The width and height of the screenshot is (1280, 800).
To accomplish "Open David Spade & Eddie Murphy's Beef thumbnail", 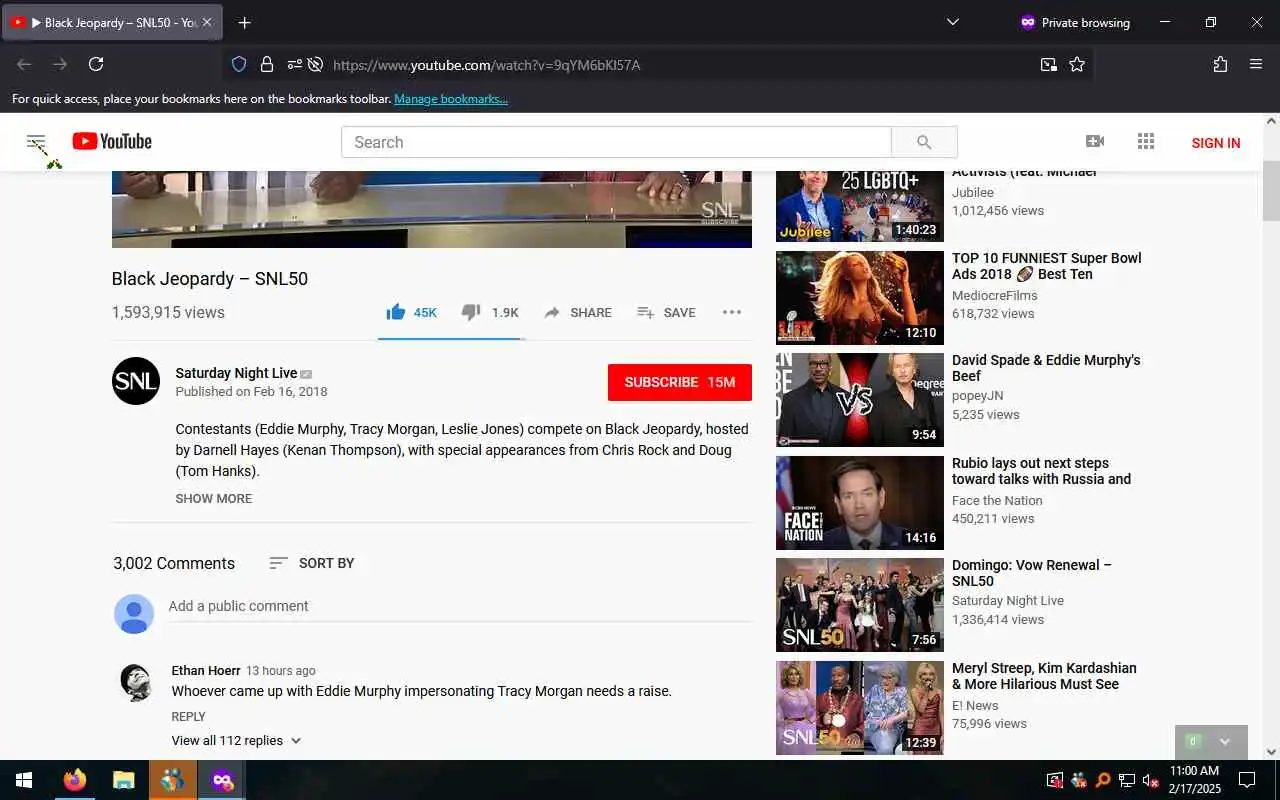I will [x=860, y=400].
